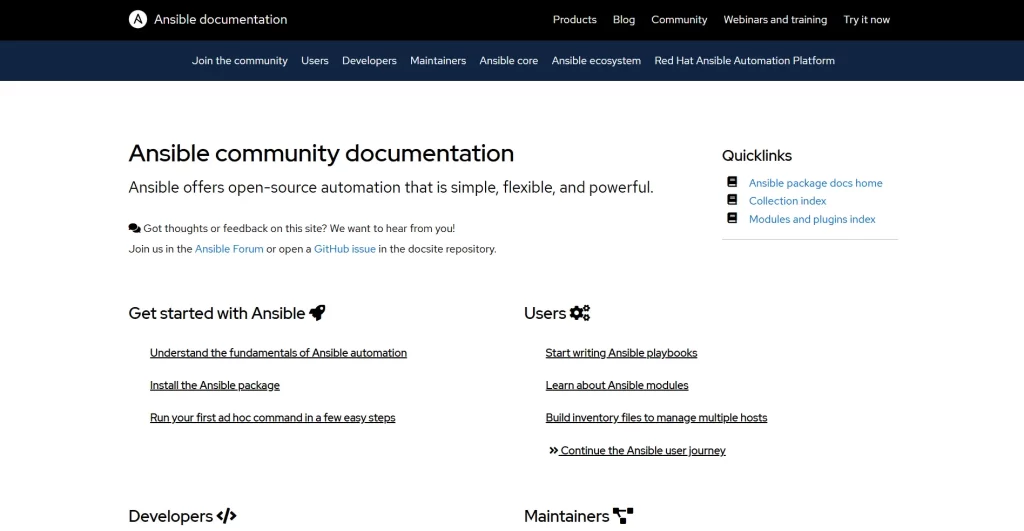The width and height of the screenshot is (1024, 531).
Task: Open Red Hat Ansible Automation Platform
Action: pos(744,61)
